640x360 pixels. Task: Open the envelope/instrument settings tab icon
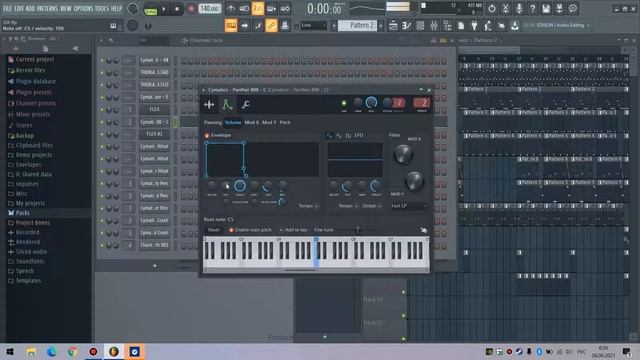pos(227,105)
